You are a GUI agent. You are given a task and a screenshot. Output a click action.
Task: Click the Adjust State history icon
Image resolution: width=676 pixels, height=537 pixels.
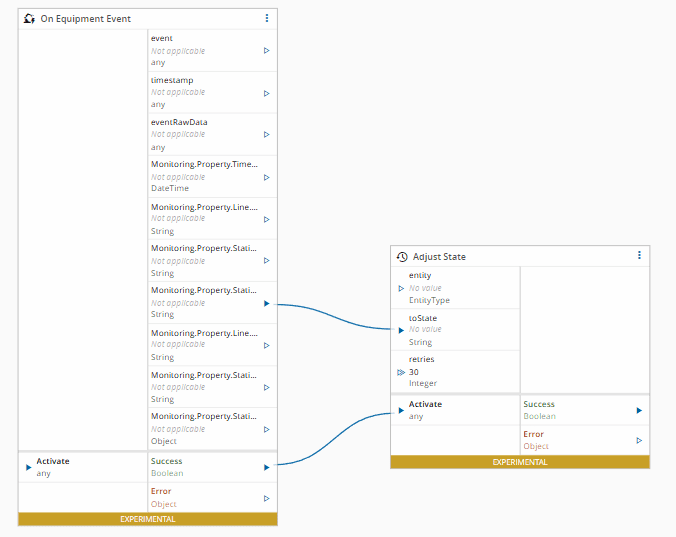402,257
